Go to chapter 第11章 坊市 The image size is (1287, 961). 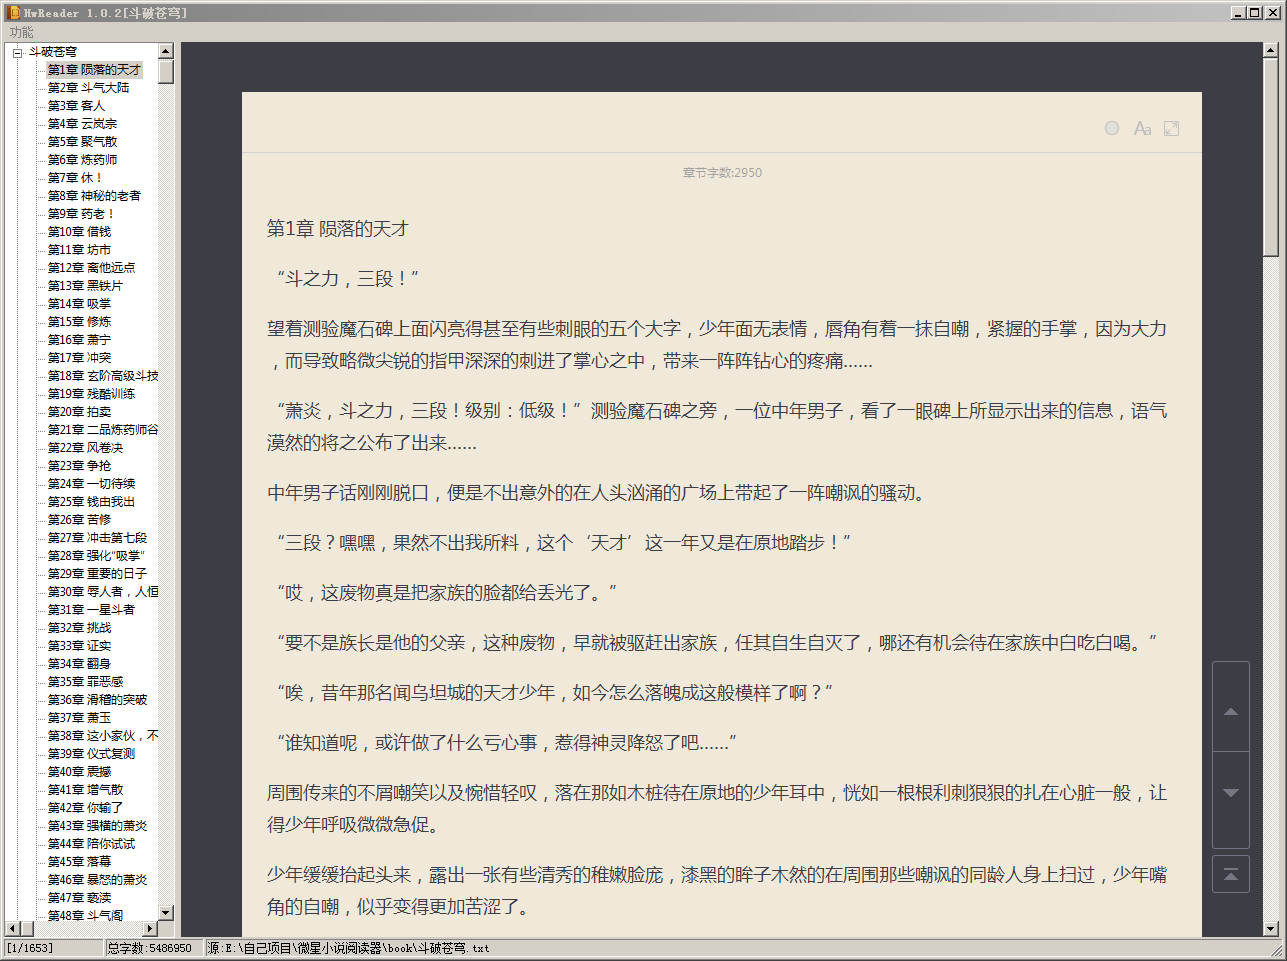[79, 250]
